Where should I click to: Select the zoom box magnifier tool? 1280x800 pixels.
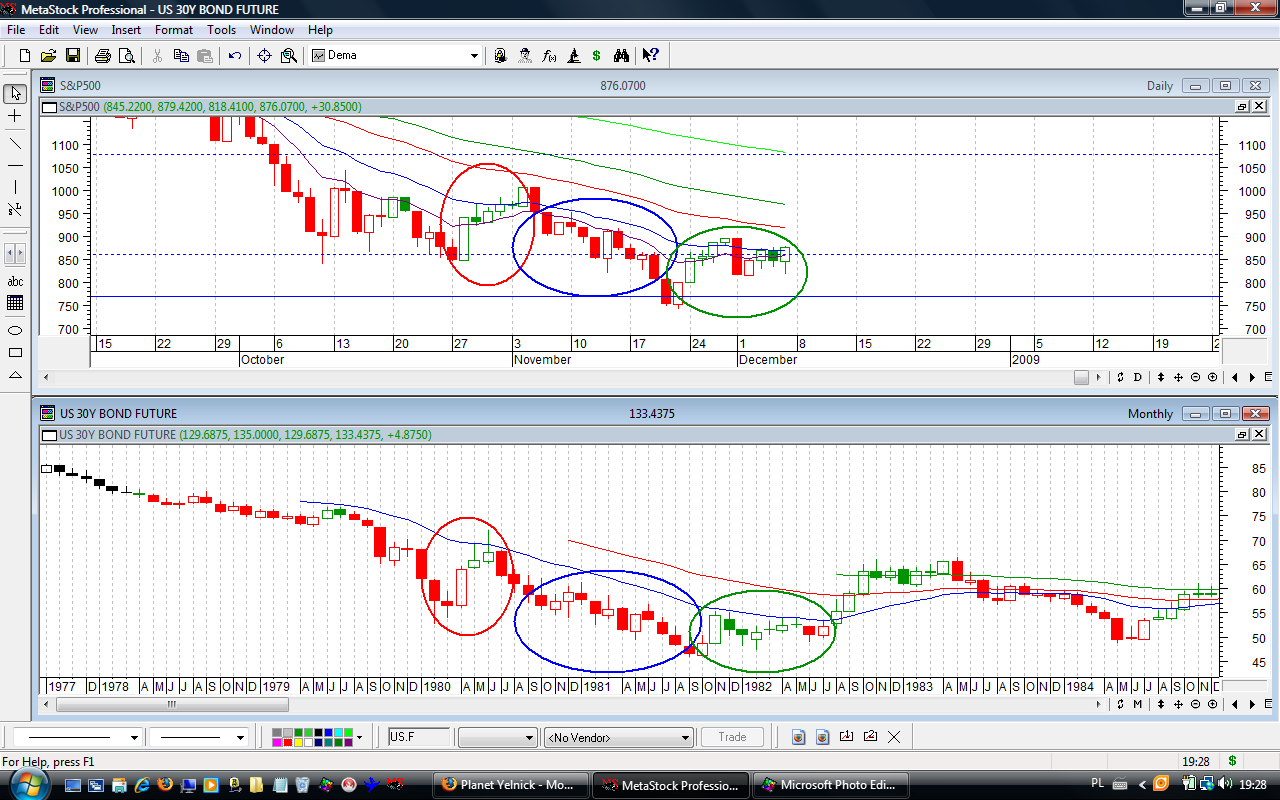[x=288, y=56]
